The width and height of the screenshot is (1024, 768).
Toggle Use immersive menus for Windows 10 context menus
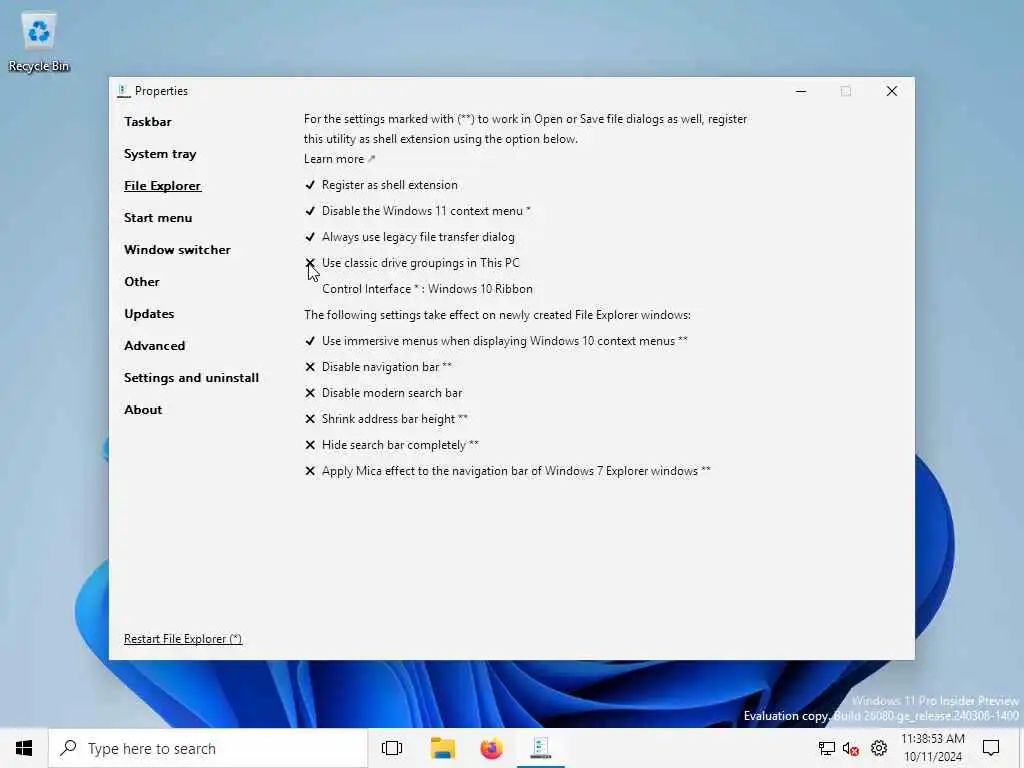point(496,341)
